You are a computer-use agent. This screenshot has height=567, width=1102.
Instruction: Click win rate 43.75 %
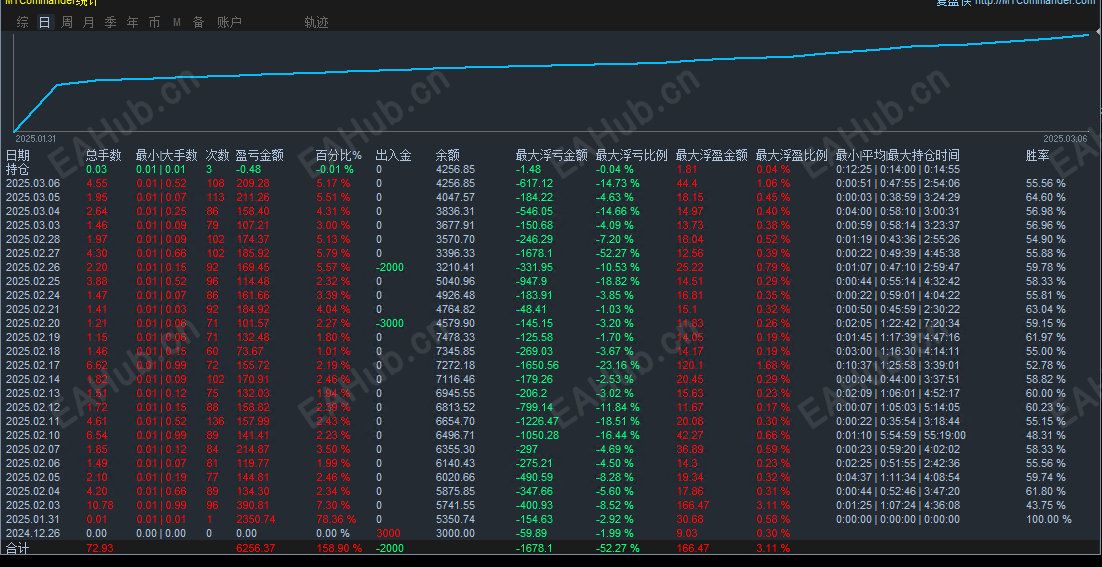tap(1046, 505)
